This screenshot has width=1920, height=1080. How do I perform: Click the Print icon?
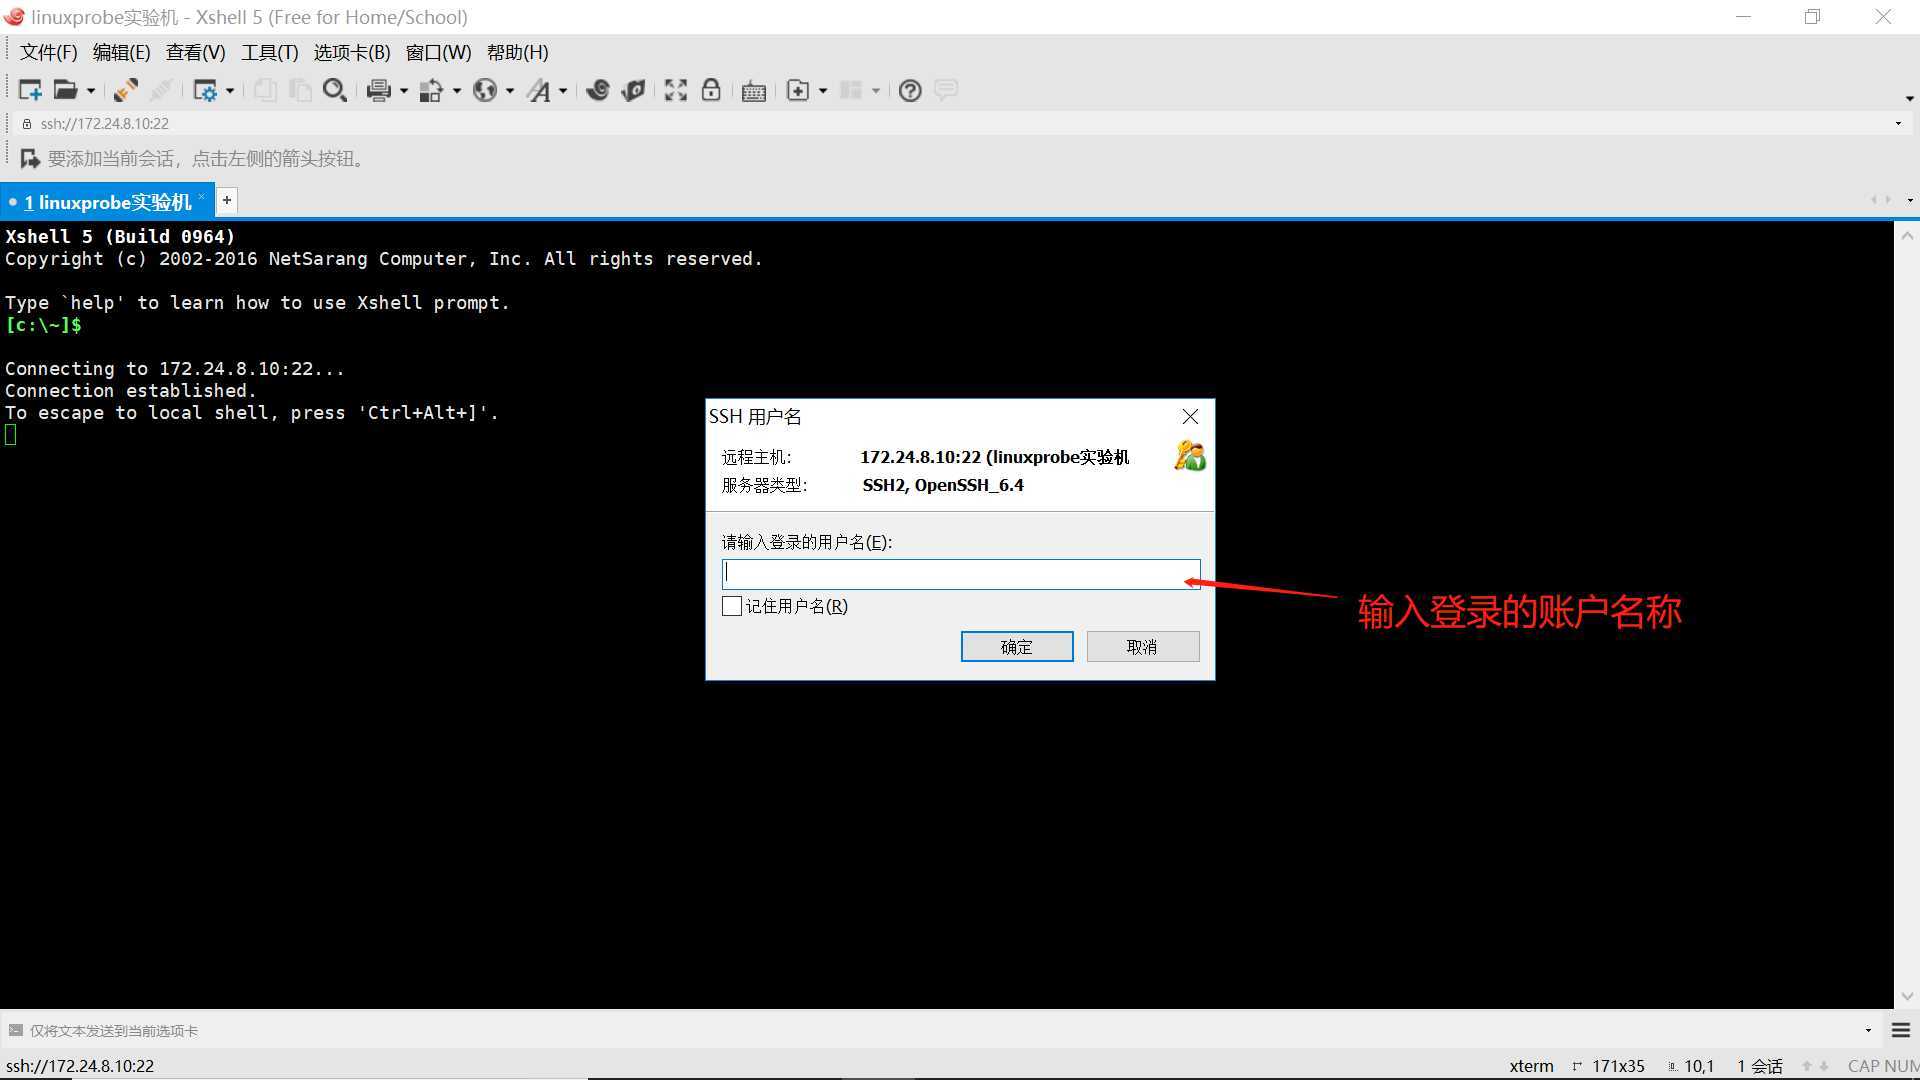click(x=378, y=90)
